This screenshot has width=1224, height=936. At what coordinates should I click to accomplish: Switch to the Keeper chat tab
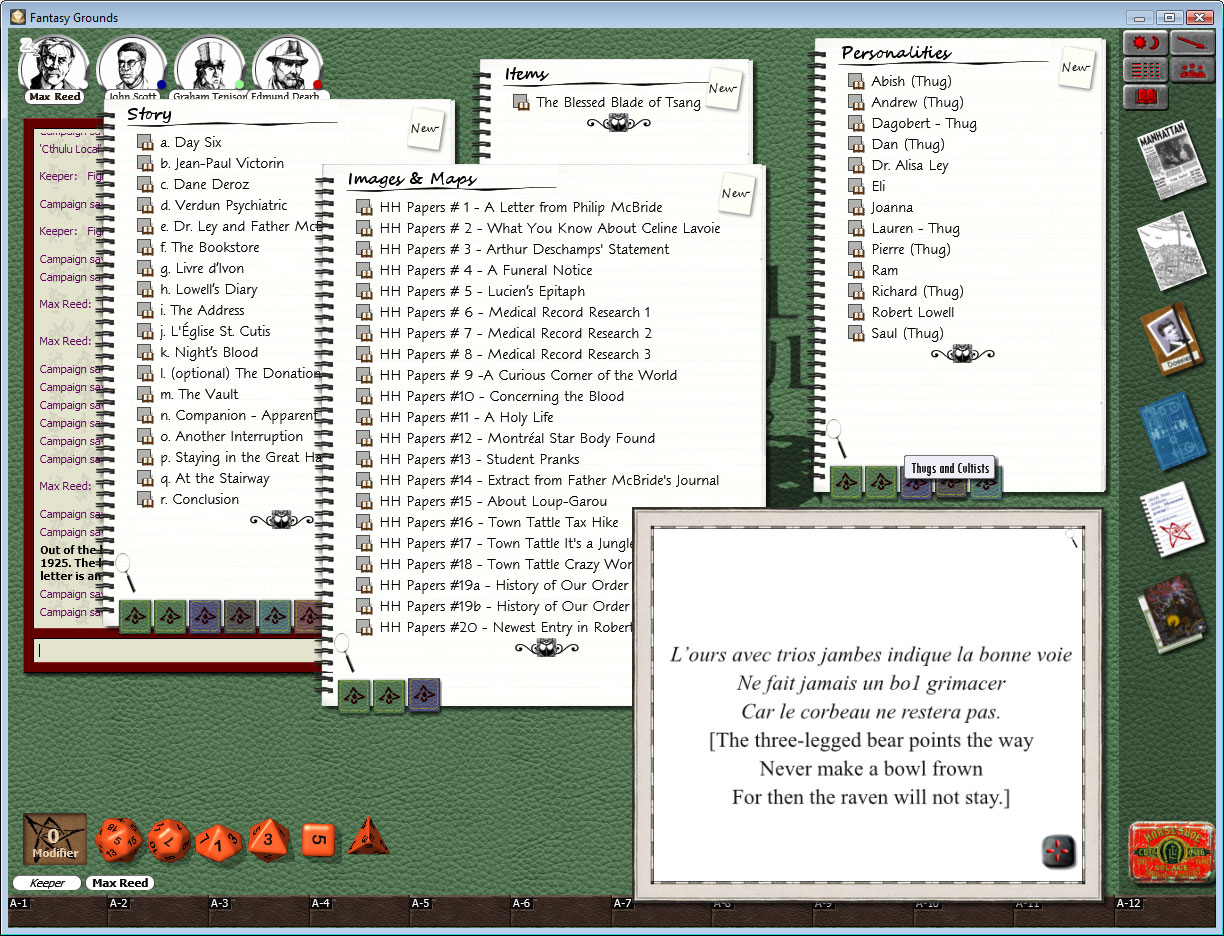point(46,883)
